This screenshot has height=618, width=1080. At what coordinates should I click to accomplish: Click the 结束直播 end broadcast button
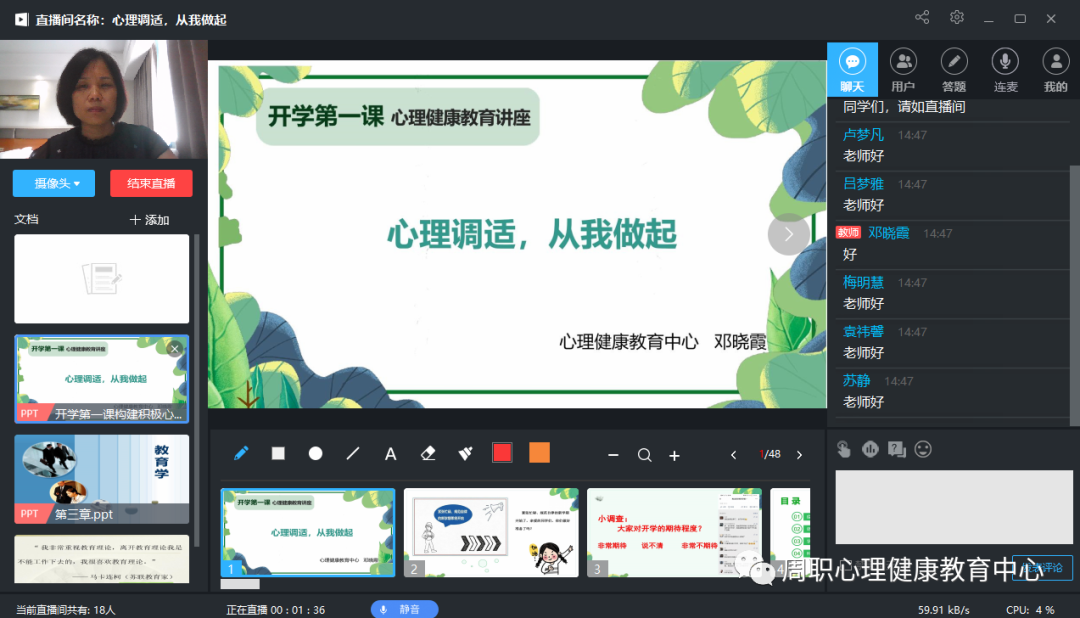tap(151, 183)
